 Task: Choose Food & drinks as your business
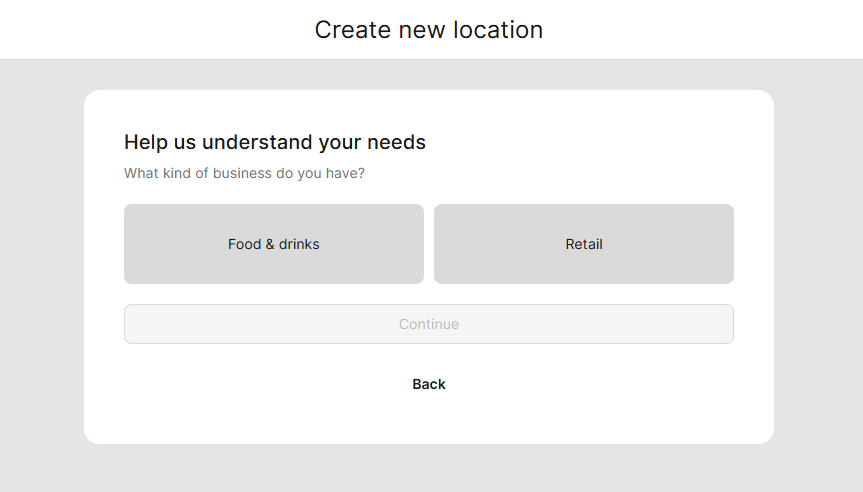tap(274, 244)
